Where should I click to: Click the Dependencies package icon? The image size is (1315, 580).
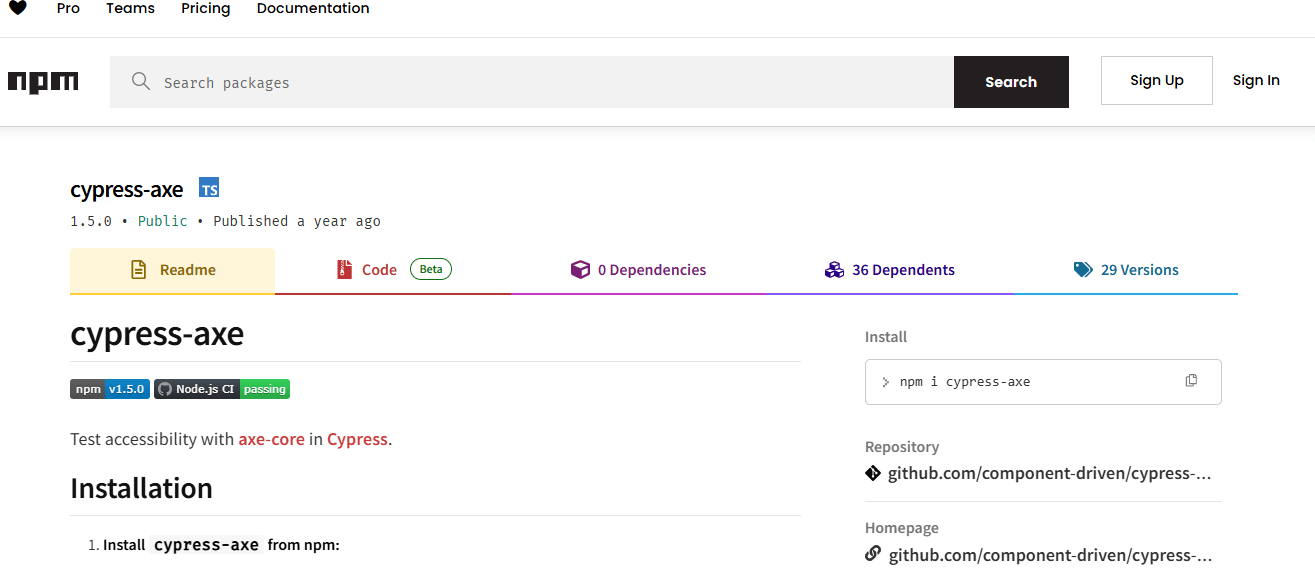point(581,269)
